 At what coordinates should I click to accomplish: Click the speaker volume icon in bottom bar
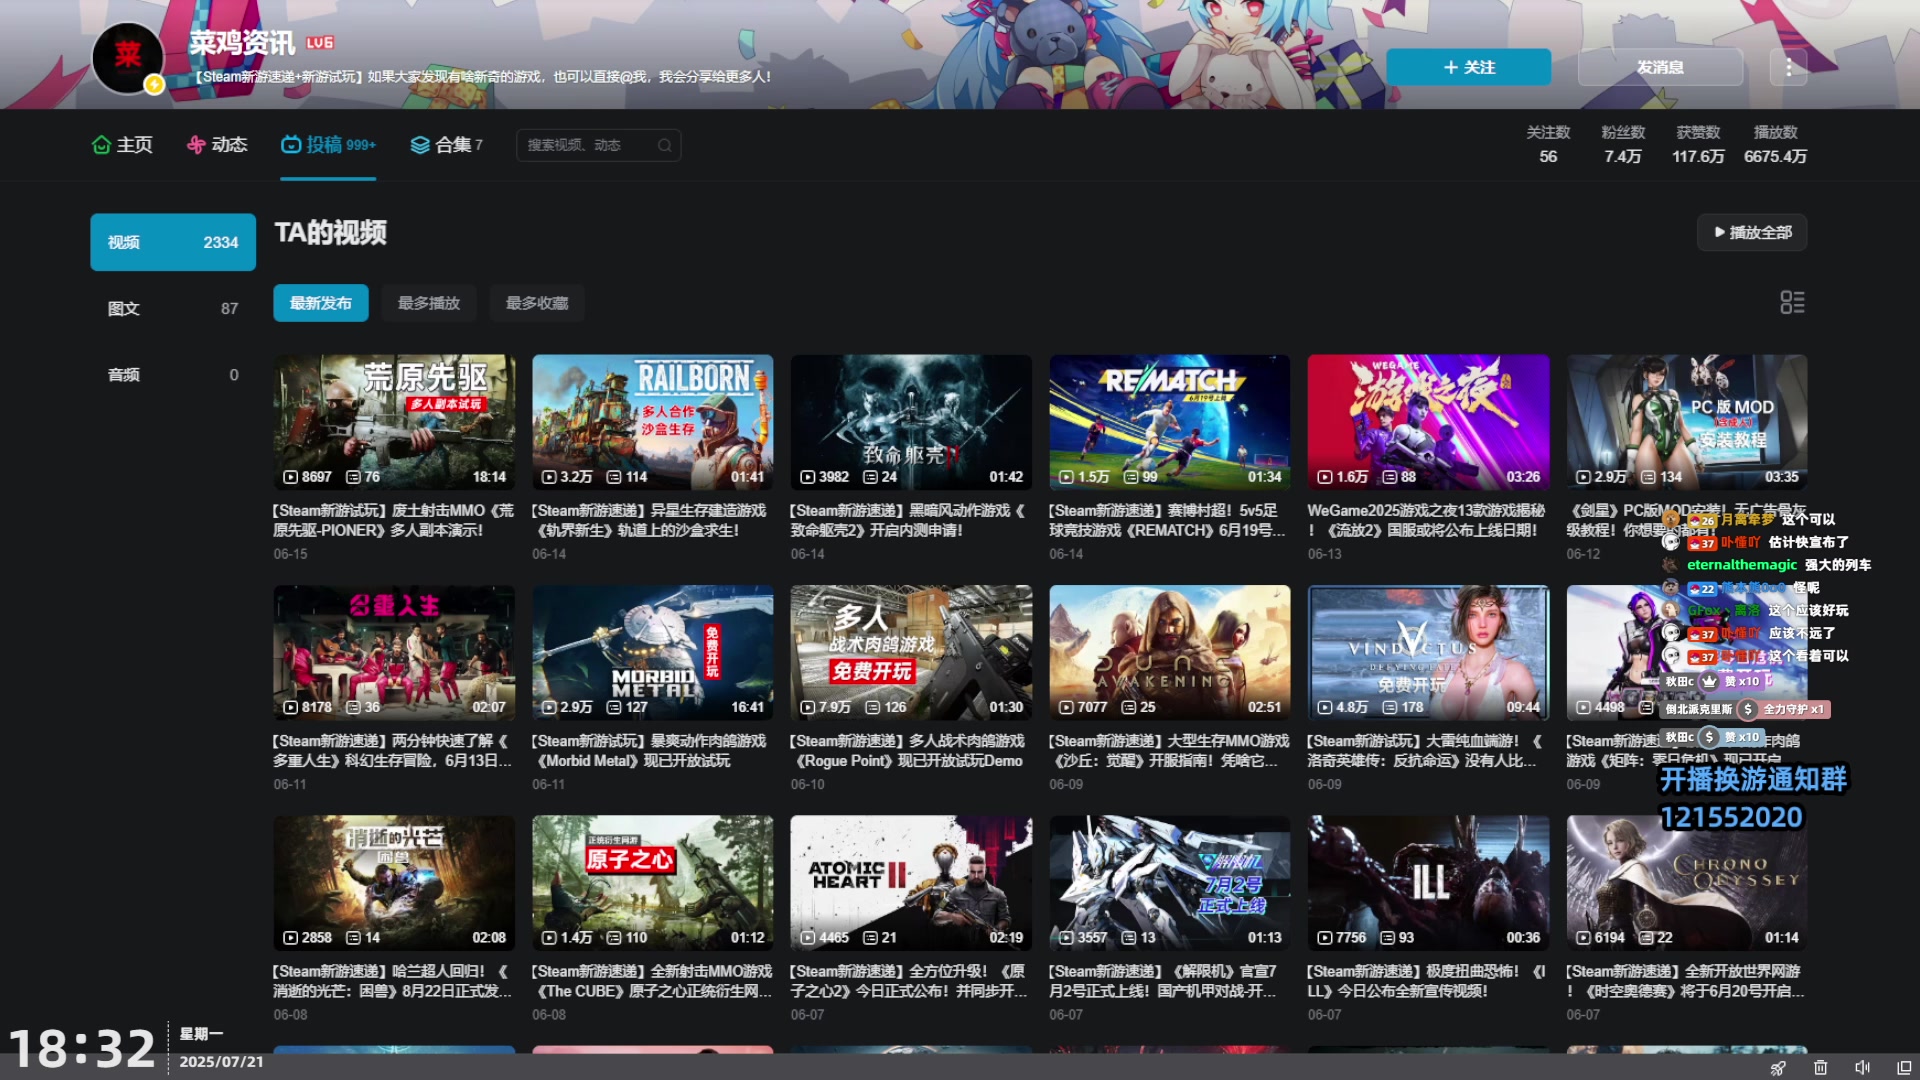point(1862,1067)
